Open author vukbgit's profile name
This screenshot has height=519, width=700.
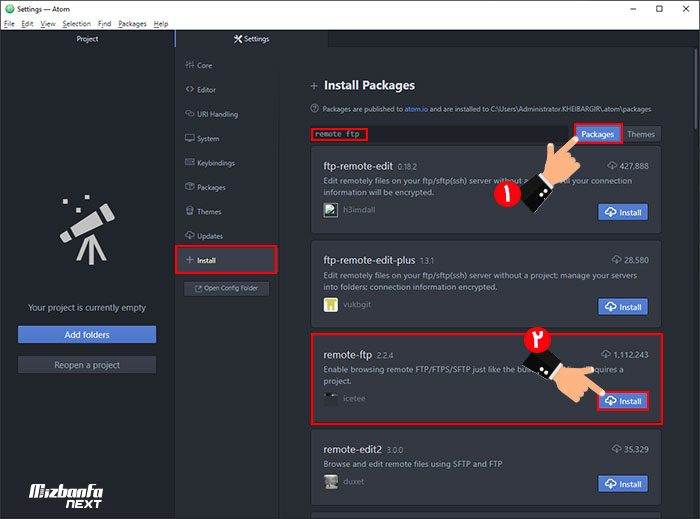[357, 304]
